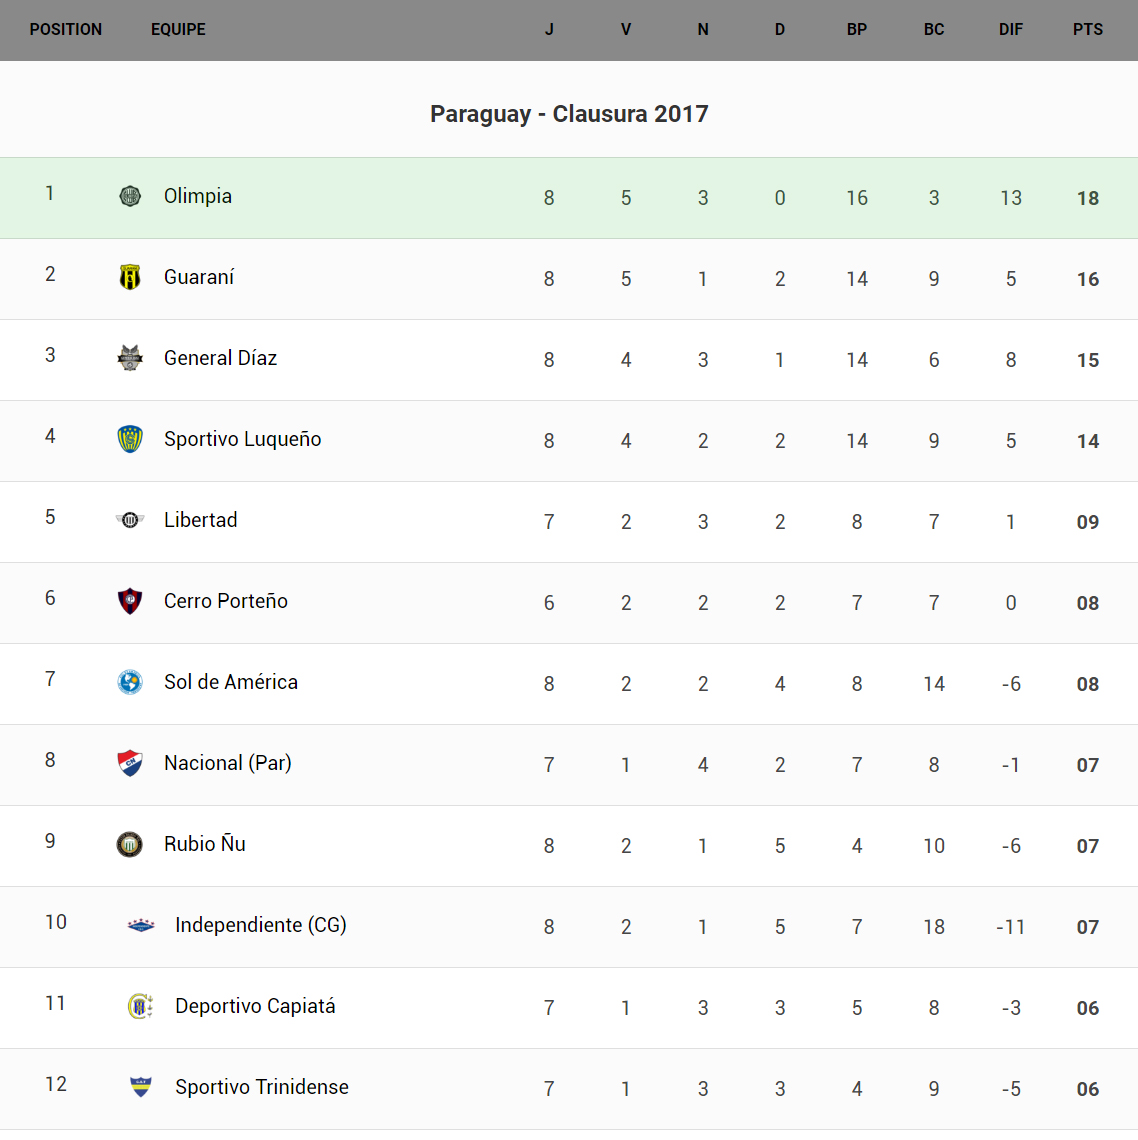Viewport: 1138px width, 1140px height.
Task: Click the Independiente (CG) logo
Action: pyautogui.click(x=141, y=925)
